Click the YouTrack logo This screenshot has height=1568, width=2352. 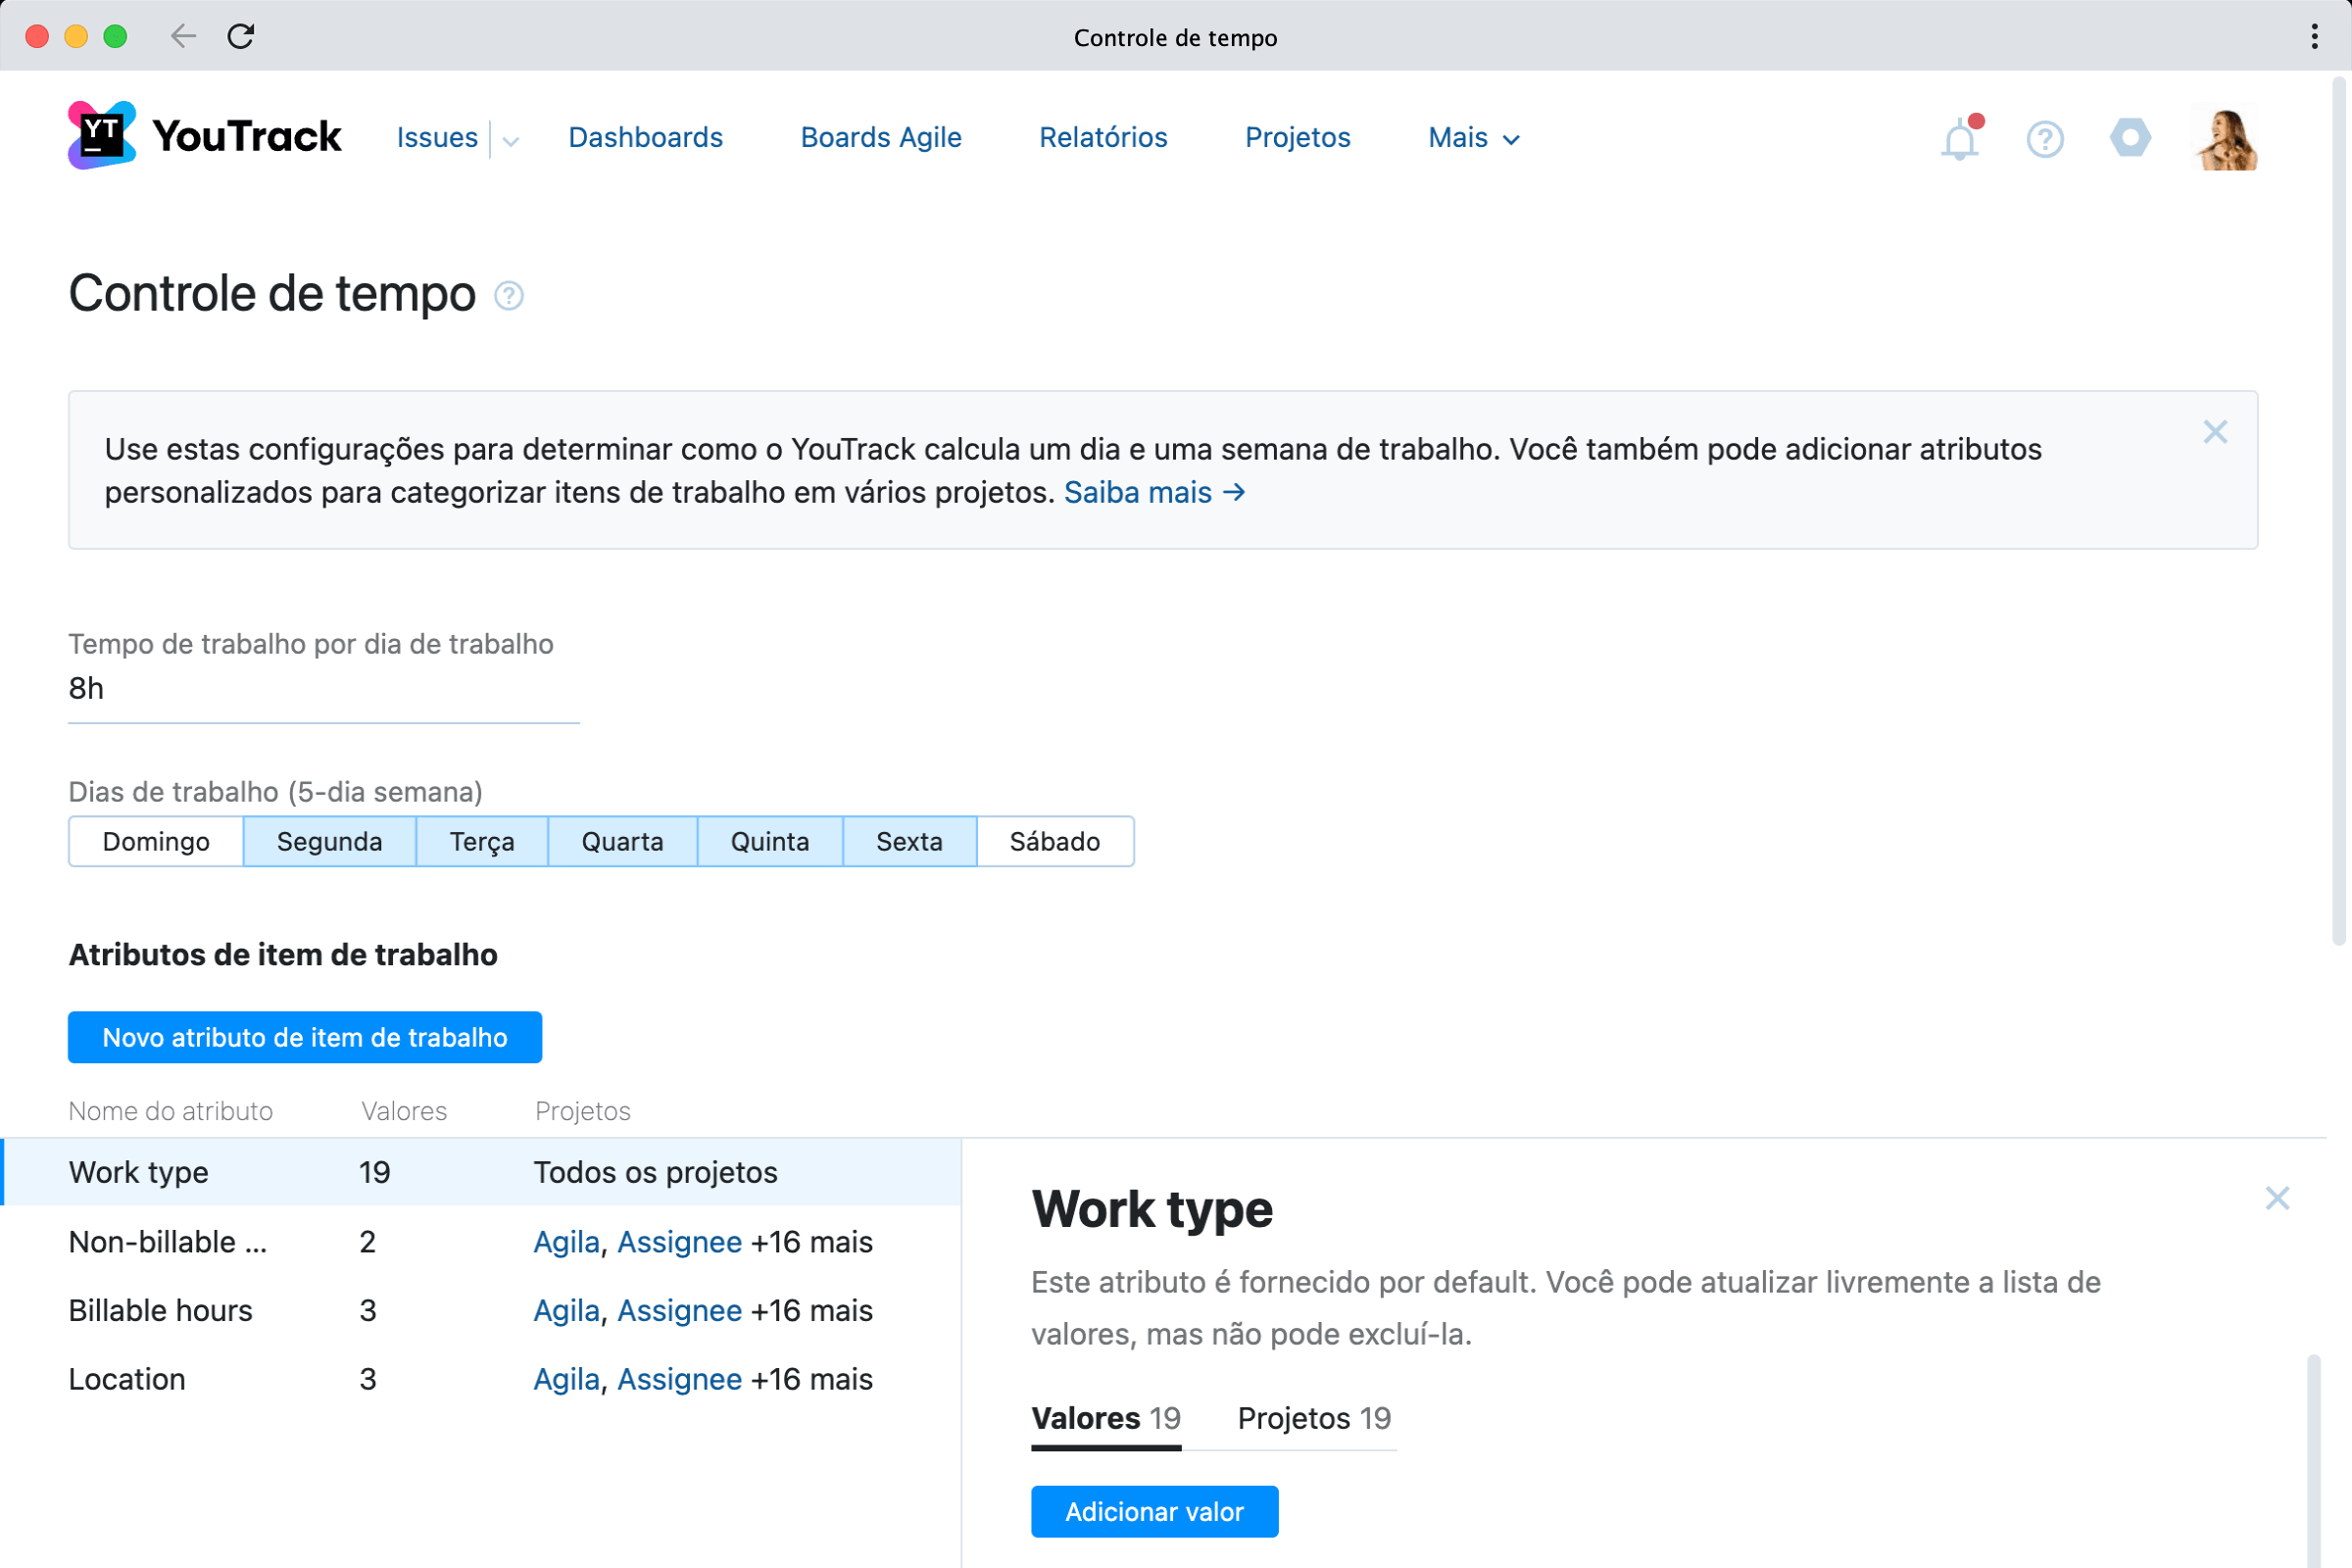(202, 136)
